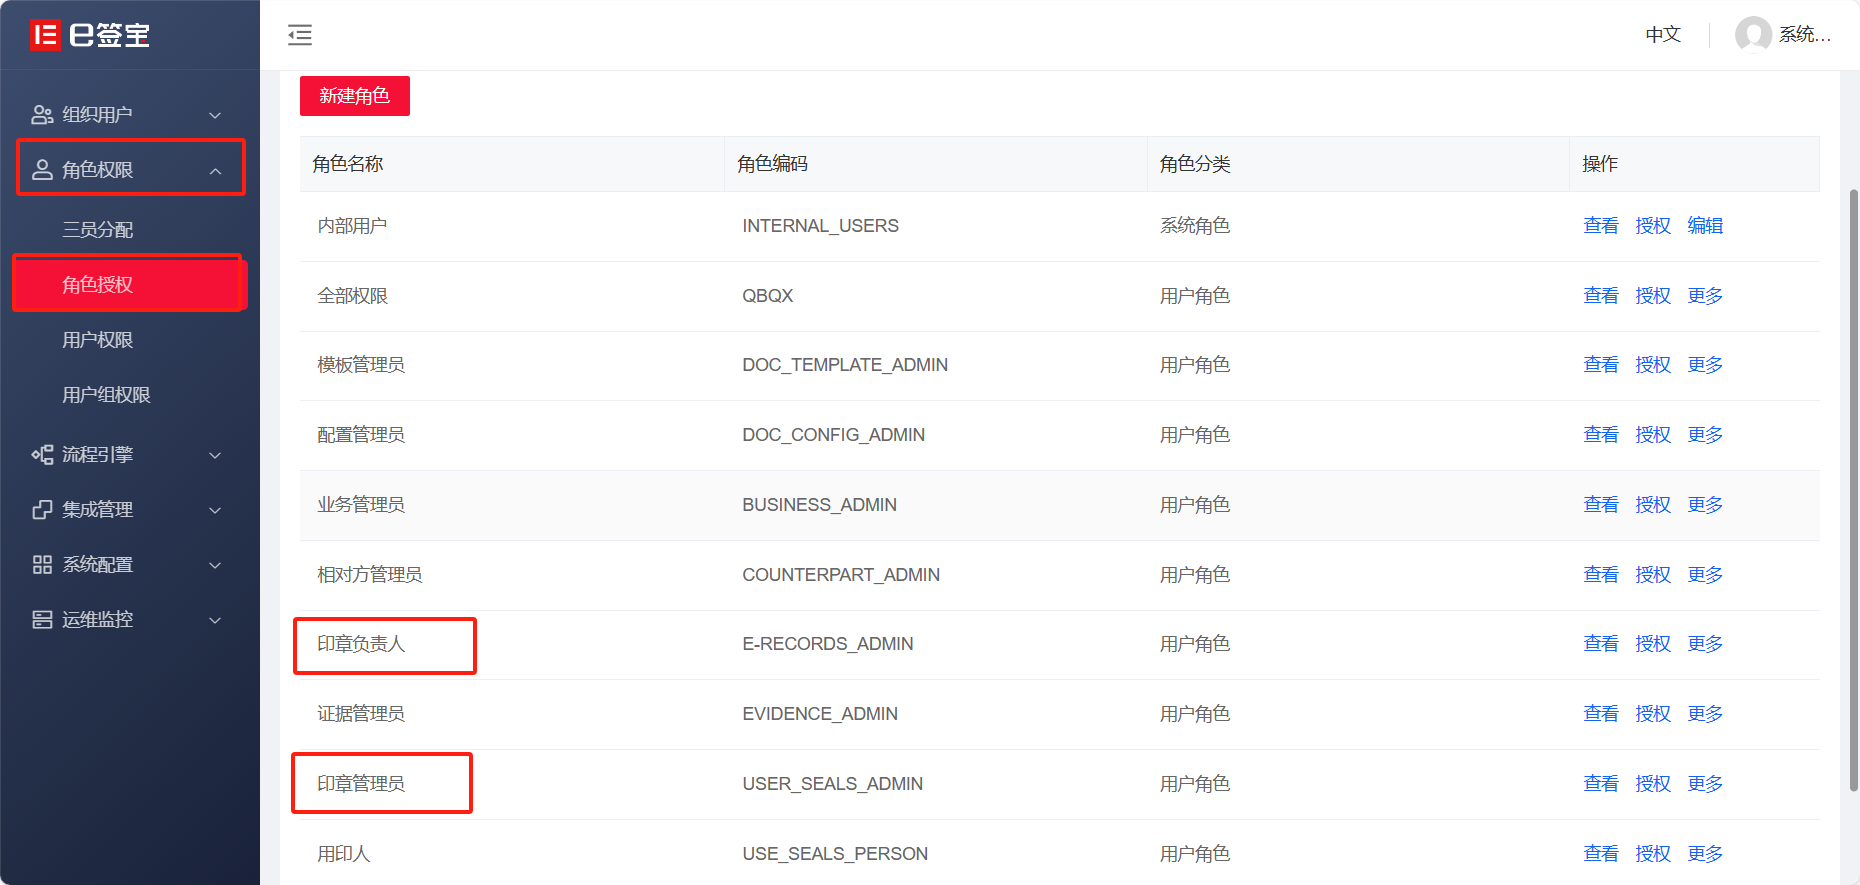Viewport: 1860px width, 885px height.
Task: Click the 集成管理 integration icon
Action: [42, 510]
